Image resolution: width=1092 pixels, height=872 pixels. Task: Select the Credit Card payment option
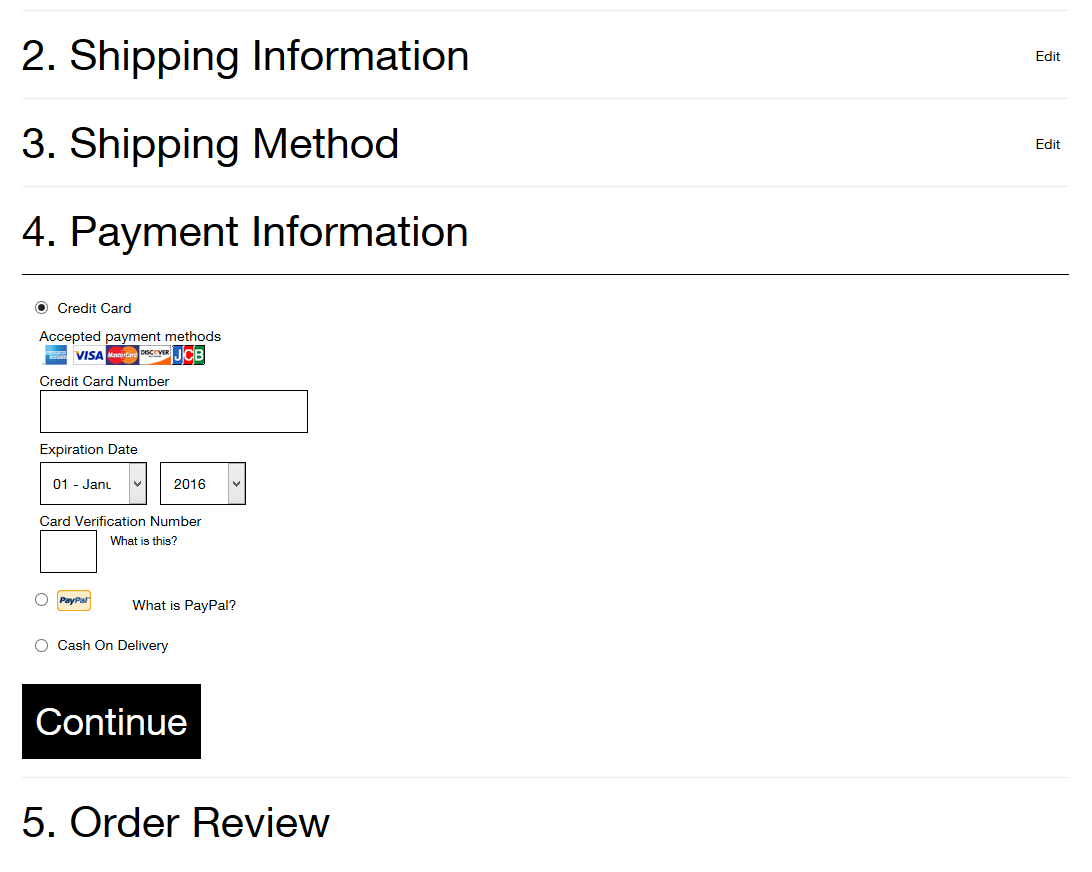42,308
